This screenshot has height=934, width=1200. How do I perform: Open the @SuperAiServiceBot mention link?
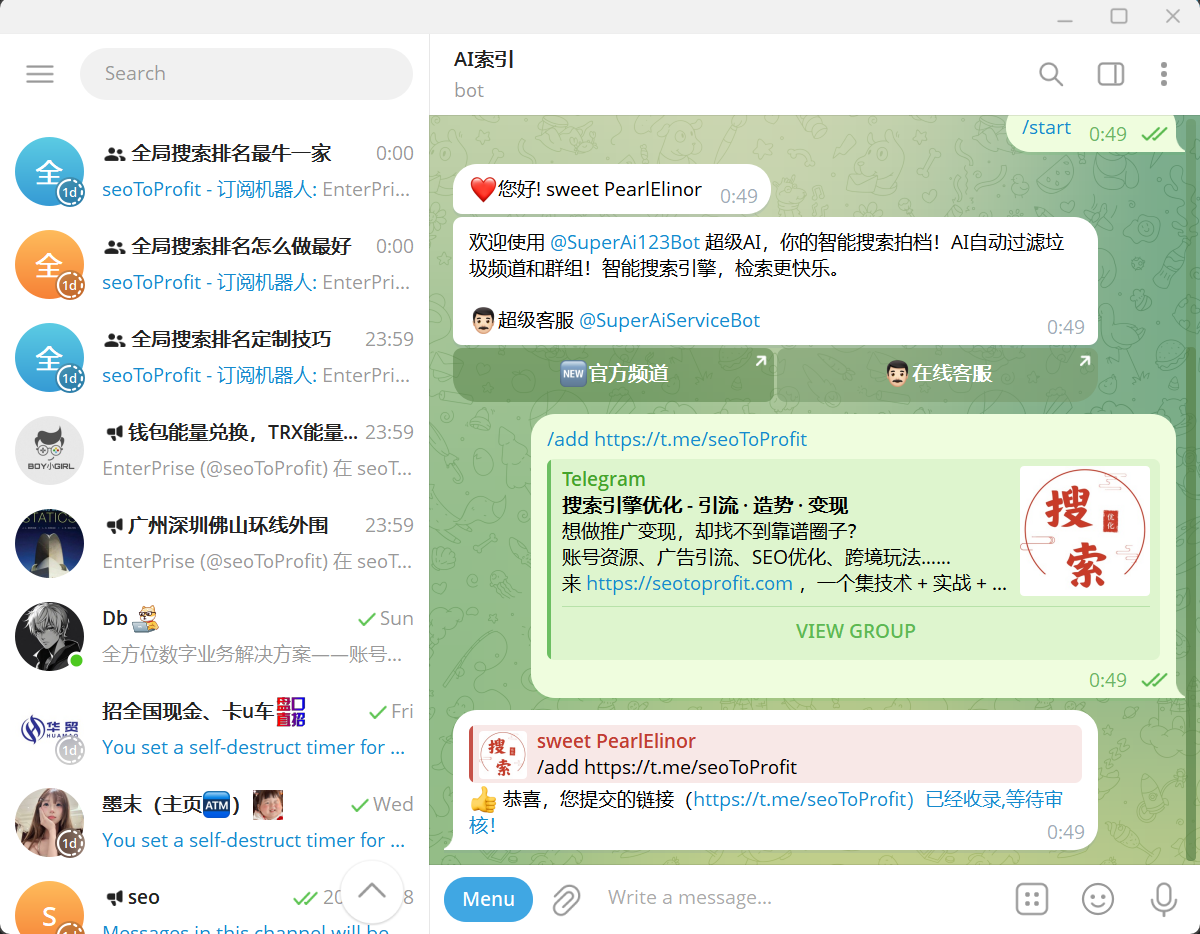669,321
